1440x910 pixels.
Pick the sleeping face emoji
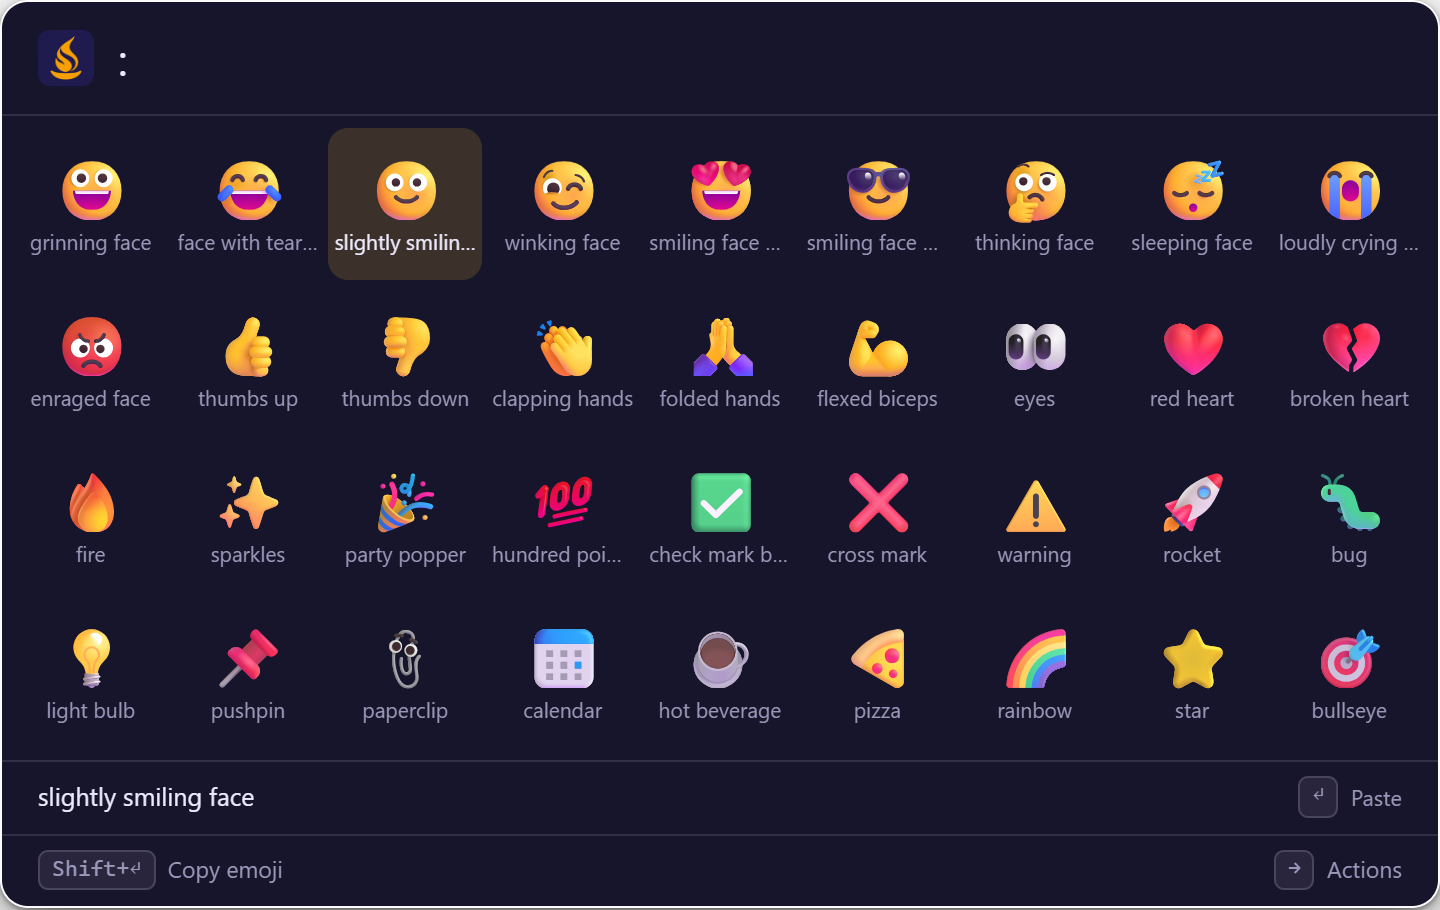tap(1192, 204)
